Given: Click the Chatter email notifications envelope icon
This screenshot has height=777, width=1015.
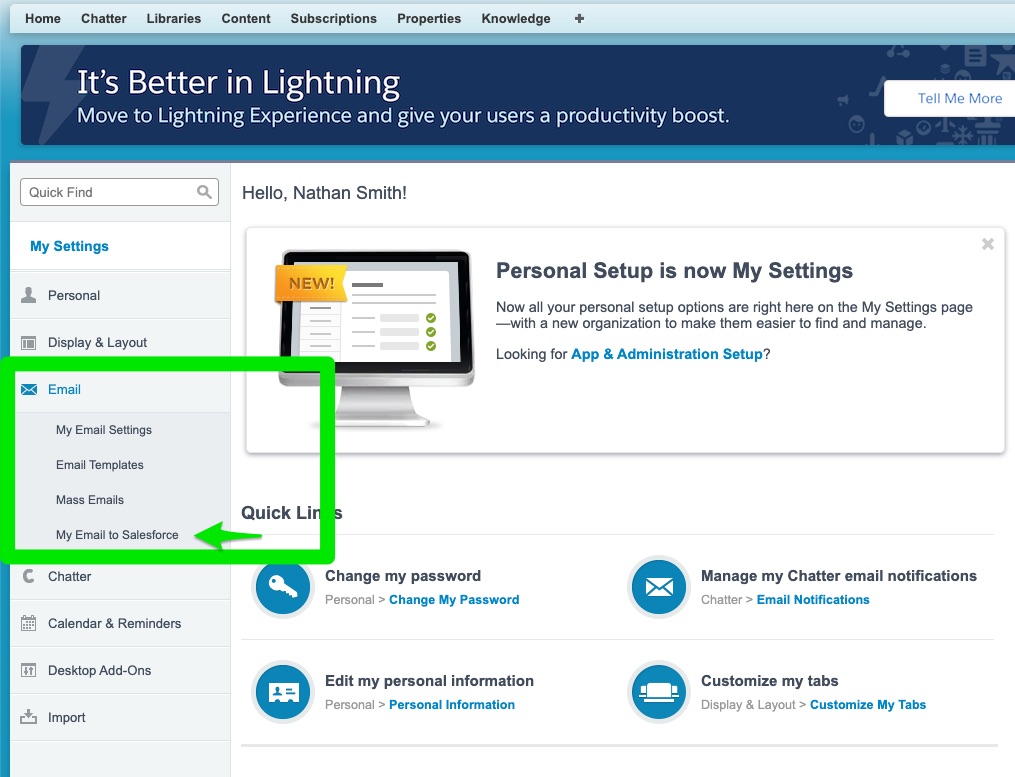Looking at the screenshot, I should (x=659, y=587).
